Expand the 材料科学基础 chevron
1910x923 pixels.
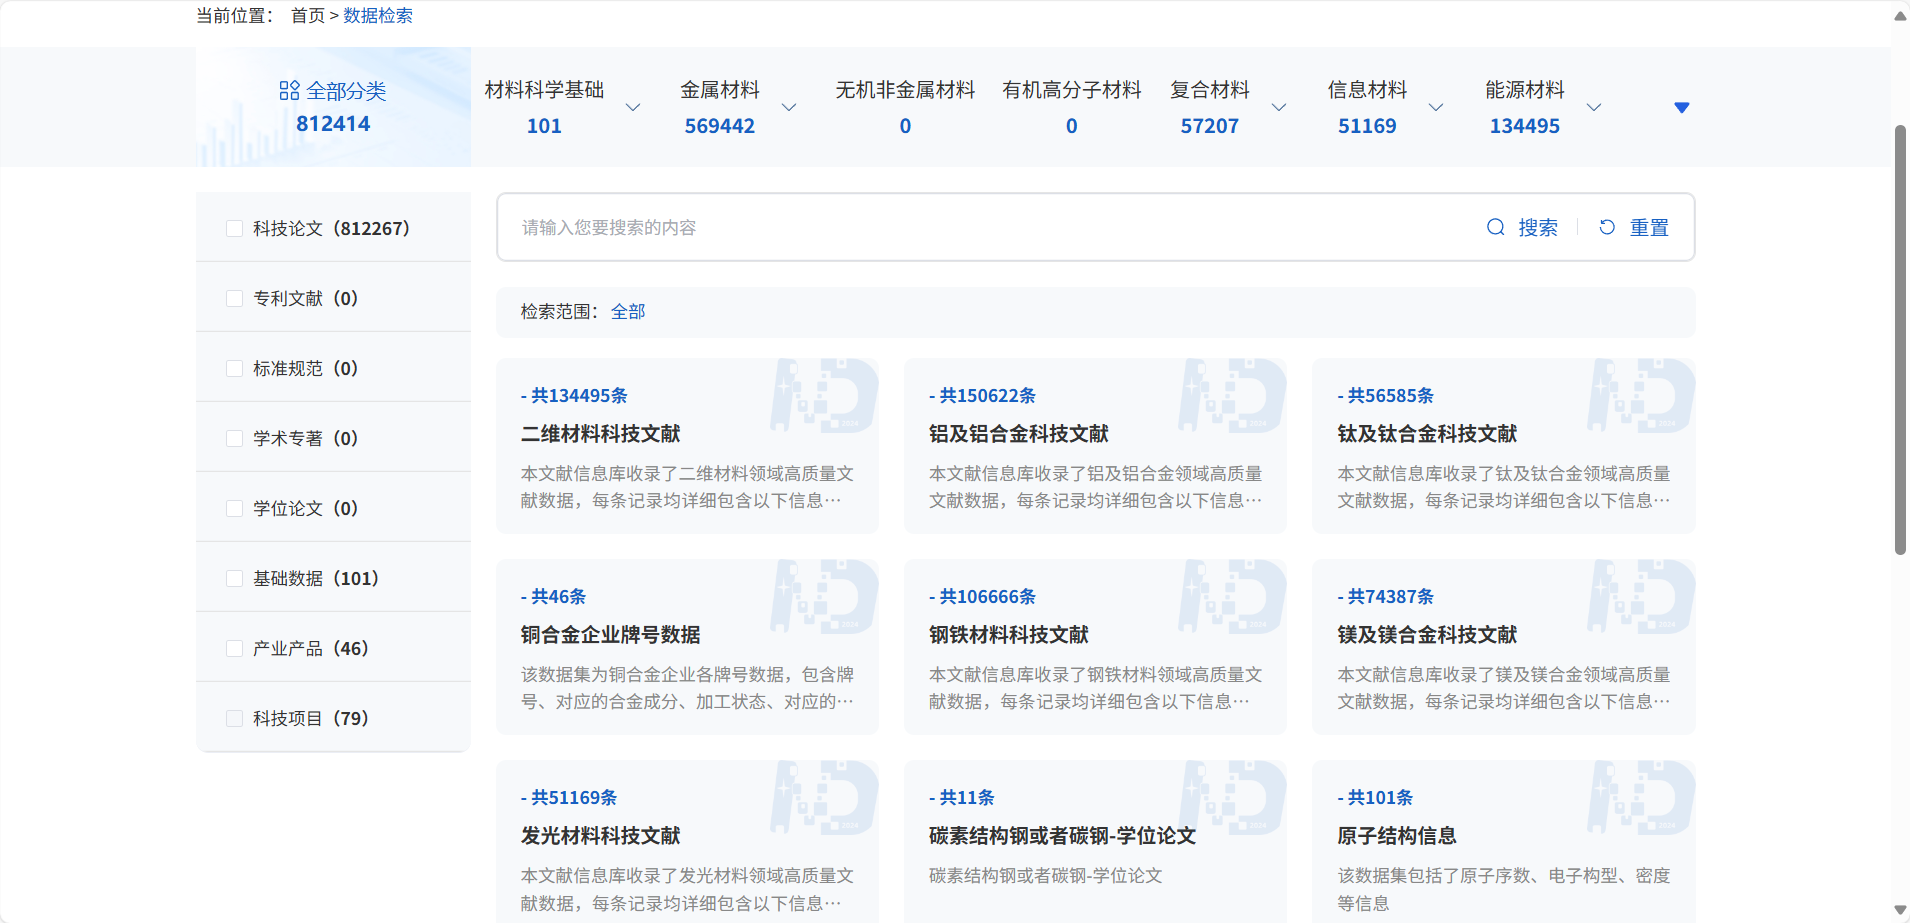[633, 107]
